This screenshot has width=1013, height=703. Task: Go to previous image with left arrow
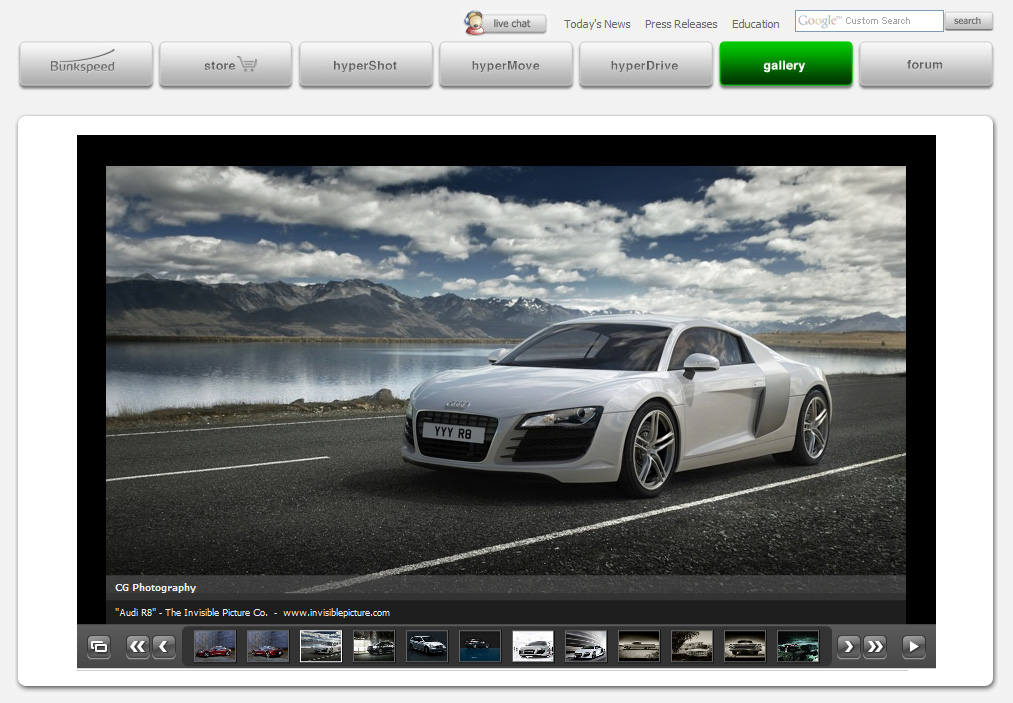164,647
